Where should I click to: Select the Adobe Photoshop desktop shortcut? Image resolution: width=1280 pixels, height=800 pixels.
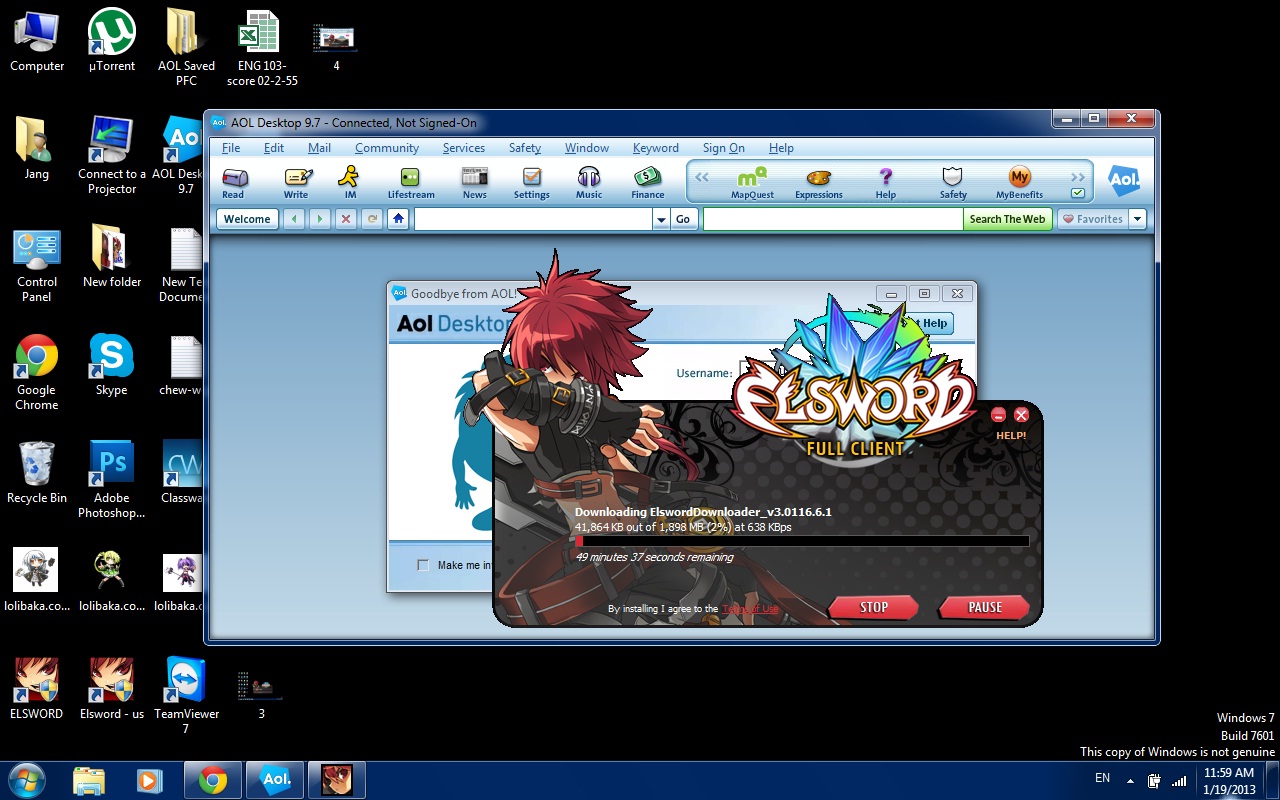click(111, 480)
